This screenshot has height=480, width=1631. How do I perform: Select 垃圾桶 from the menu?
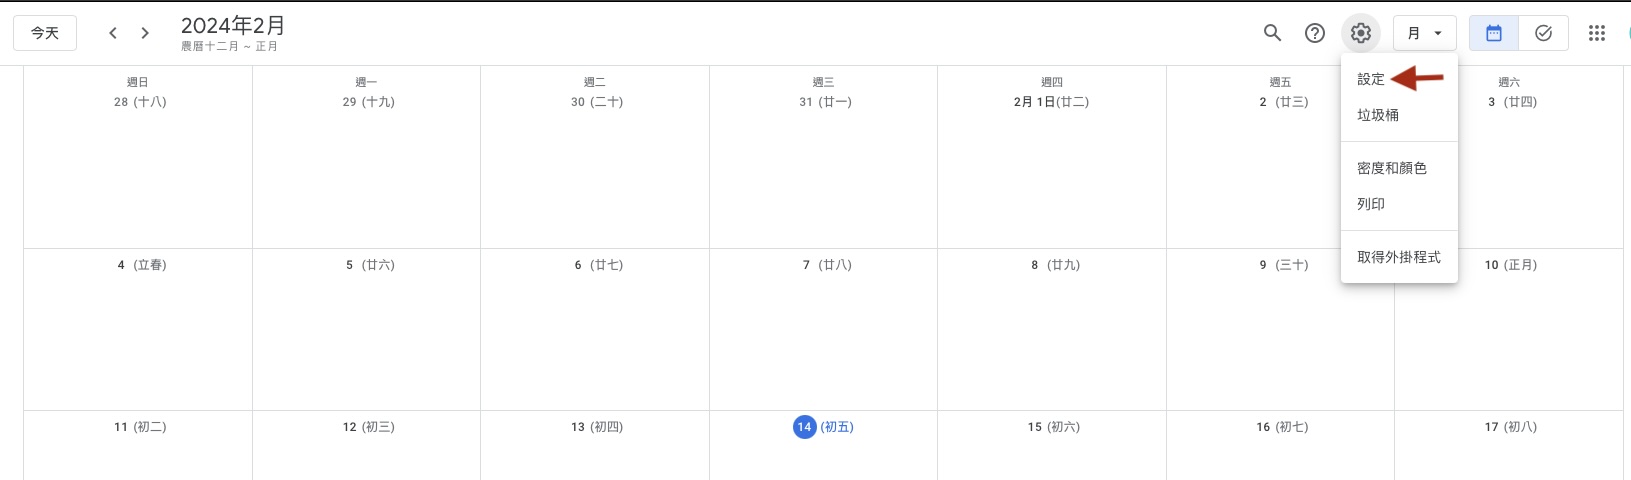[1378, 115]
